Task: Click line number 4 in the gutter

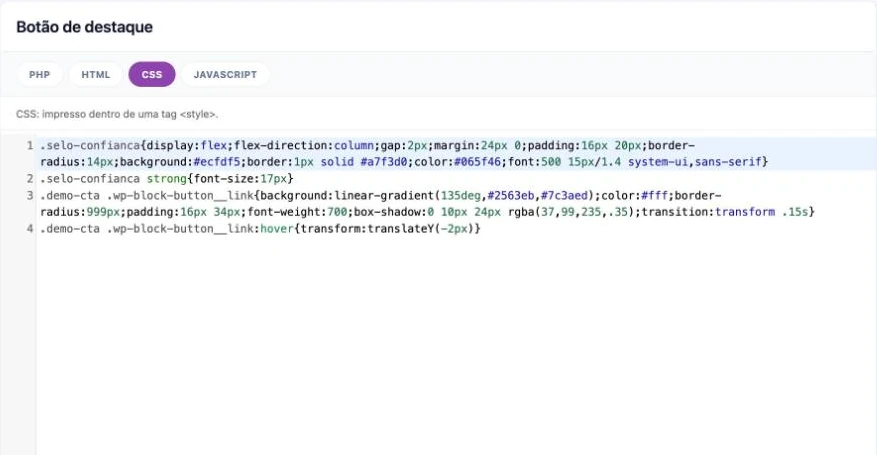Action: pyautogui.click(x=30, y=229)
